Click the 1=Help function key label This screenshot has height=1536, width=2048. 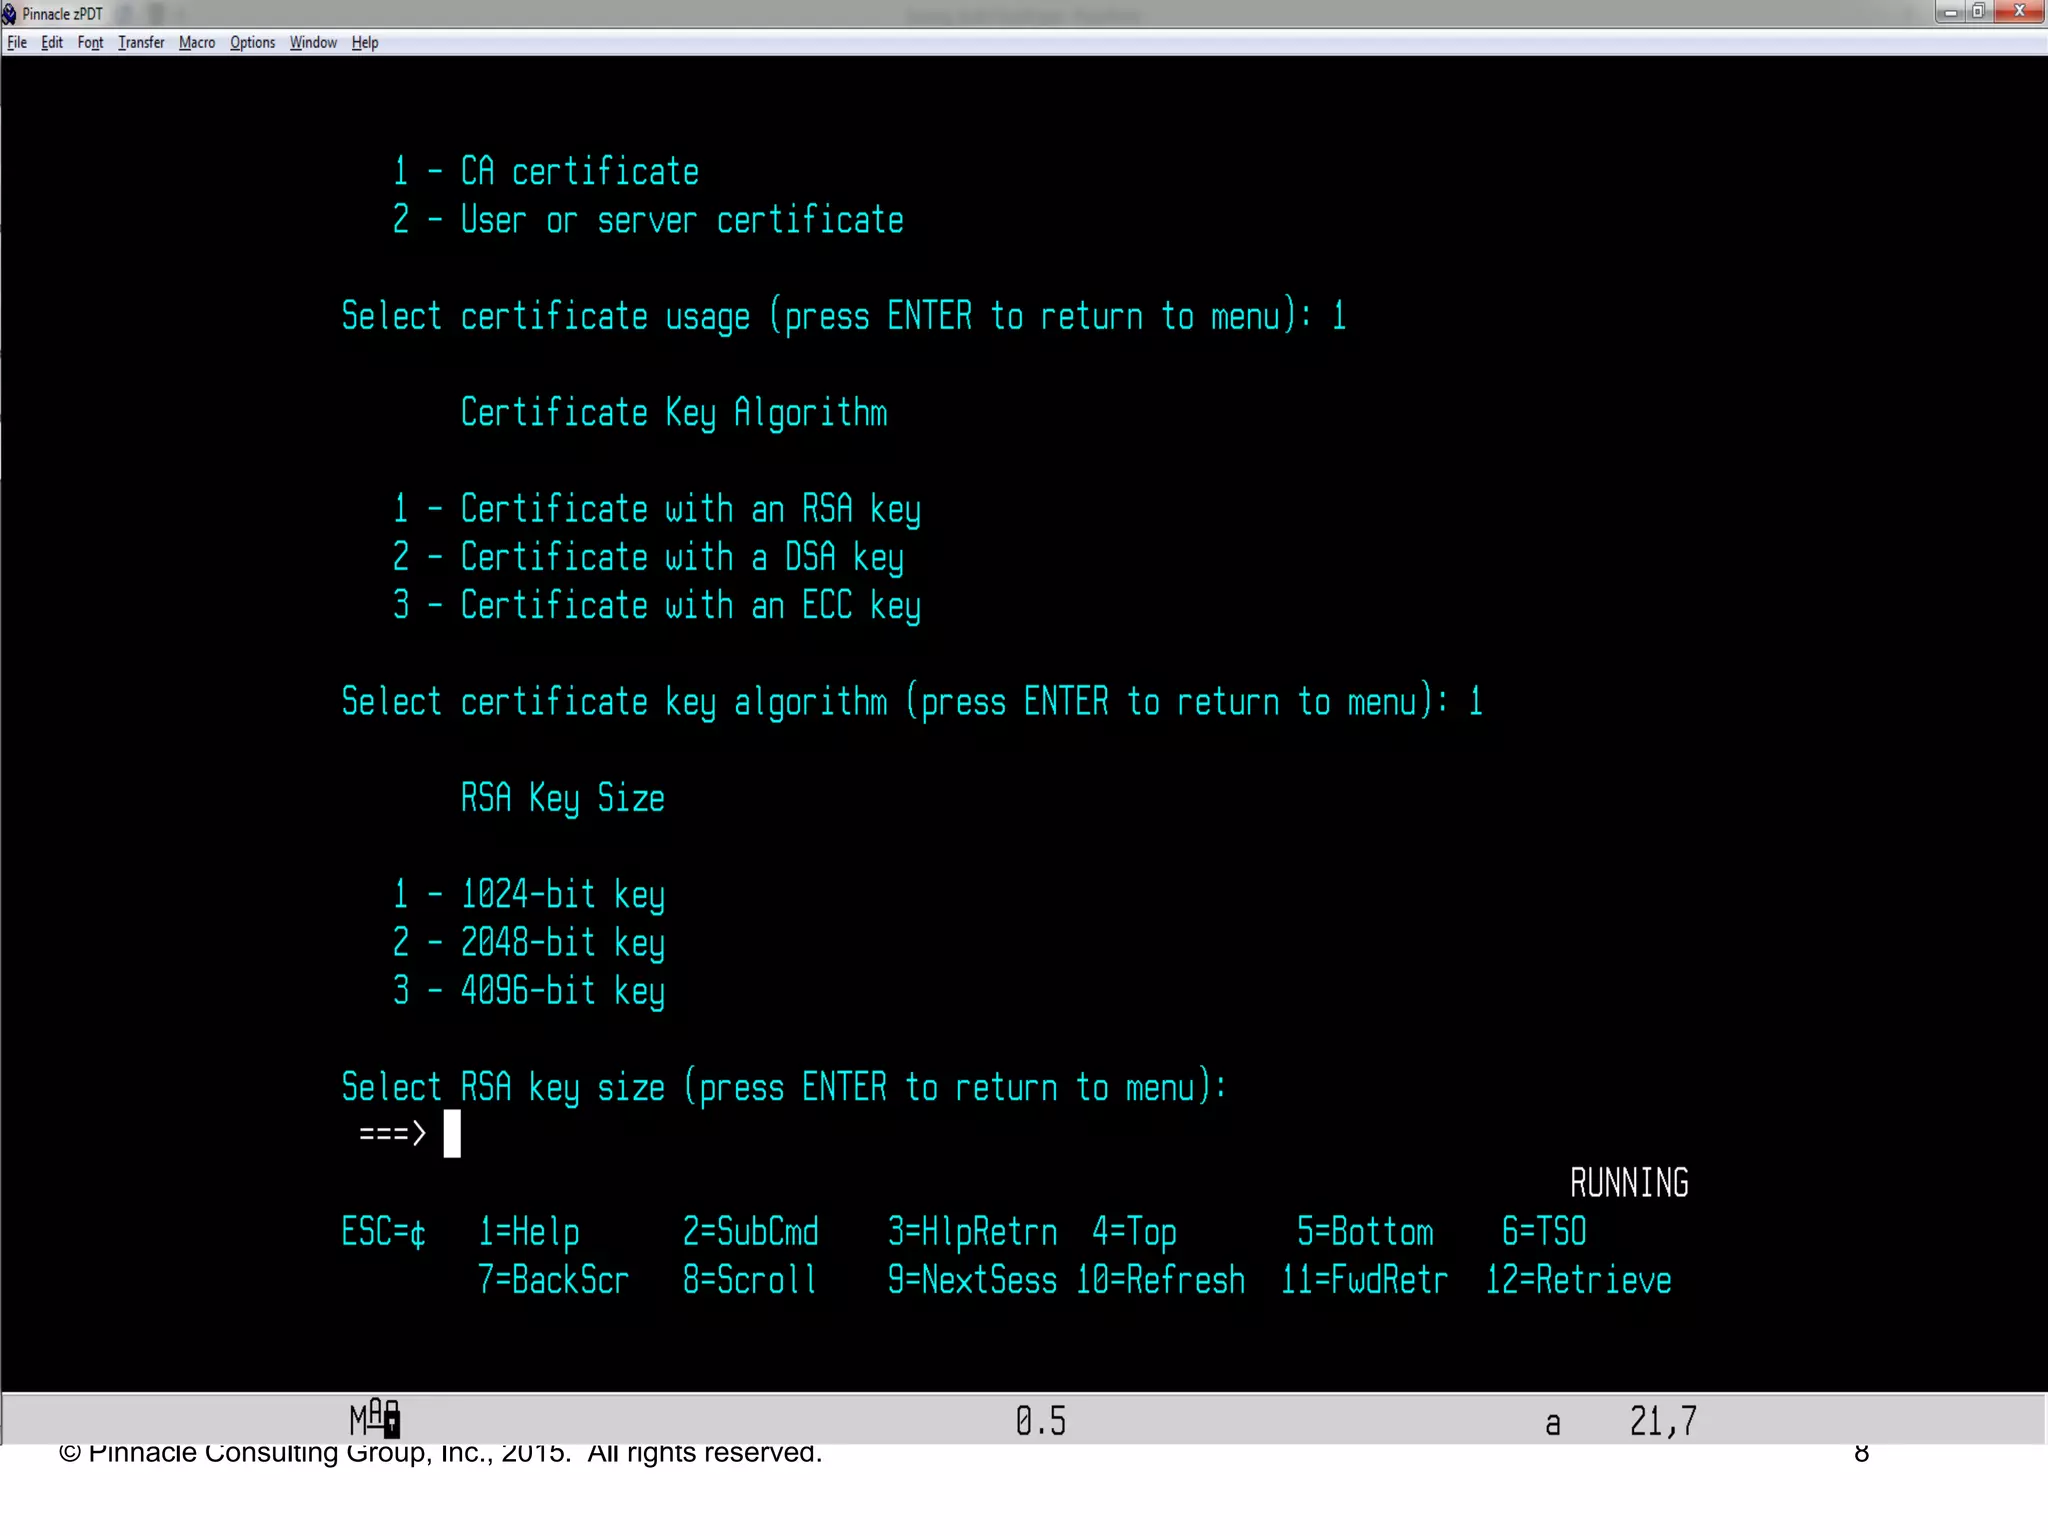tap(529, 1232)
